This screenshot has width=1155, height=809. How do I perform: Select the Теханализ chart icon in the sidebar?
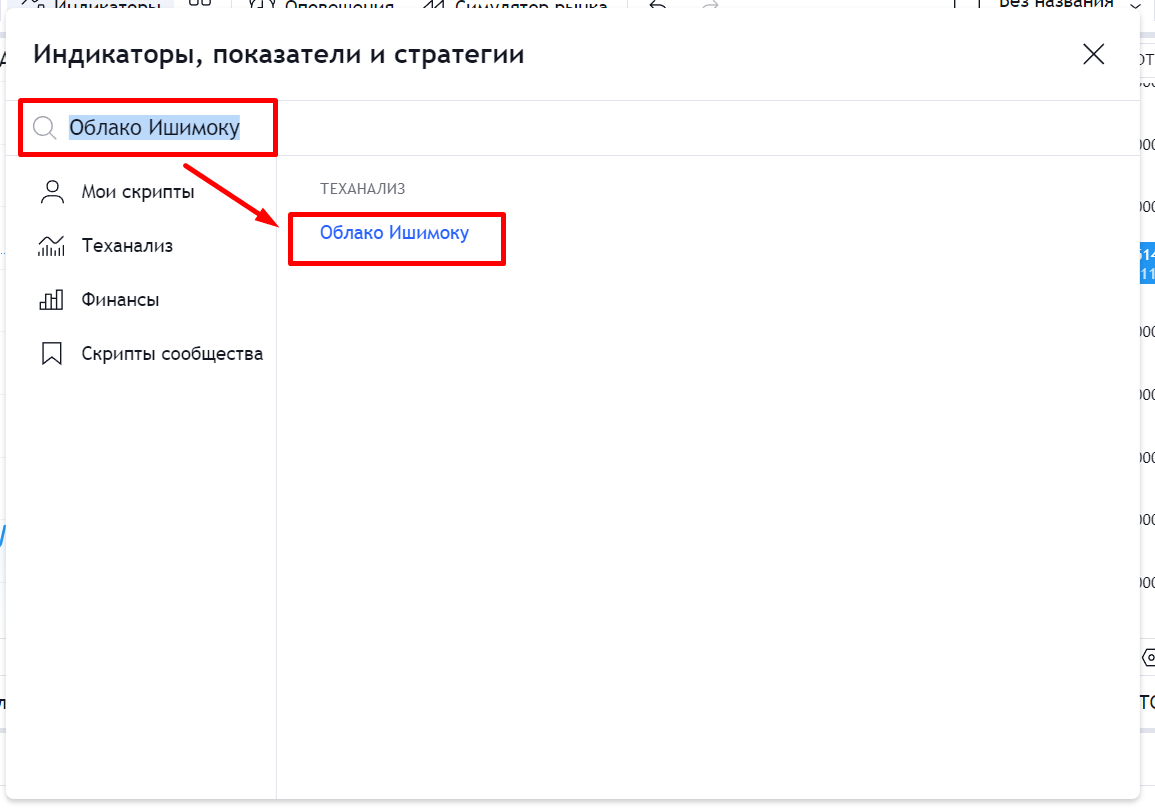(51, 245)
